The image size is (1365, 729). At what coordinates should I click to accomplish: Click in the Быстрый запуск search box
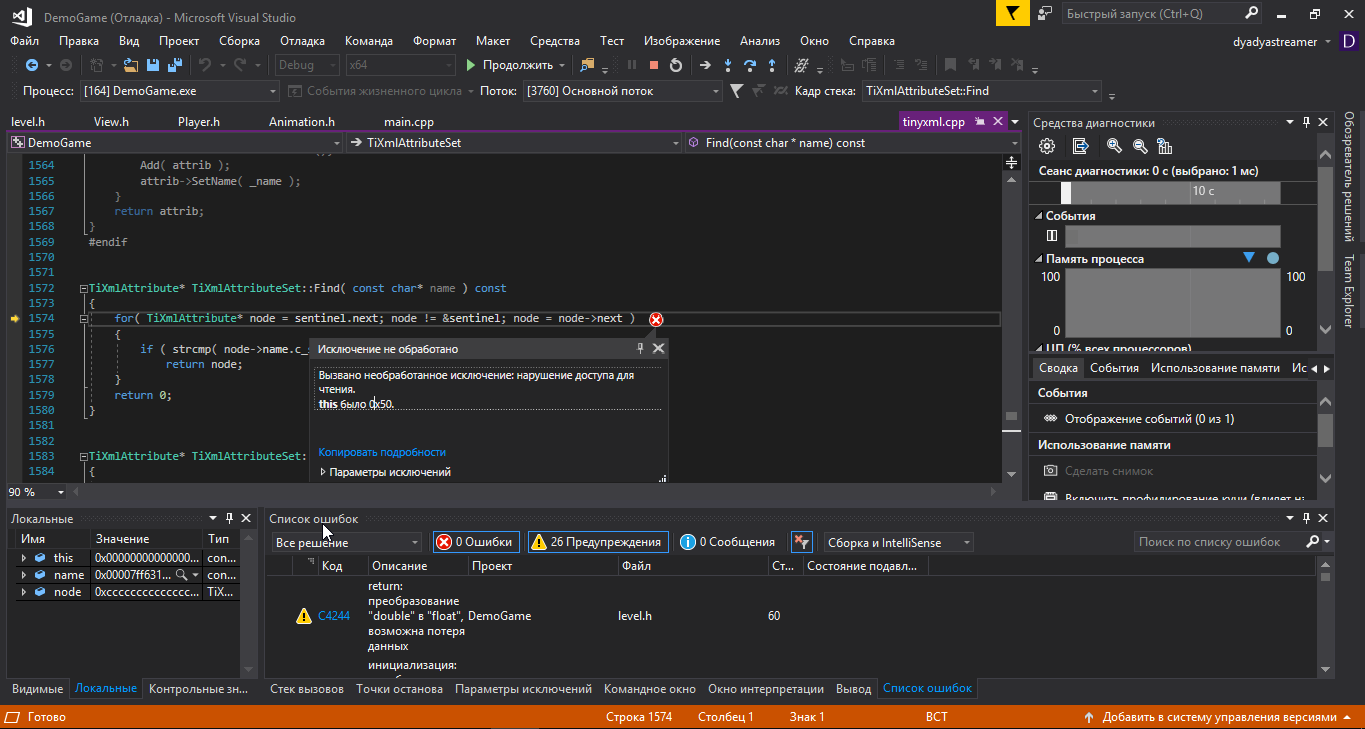click(x=1150, y=13)
